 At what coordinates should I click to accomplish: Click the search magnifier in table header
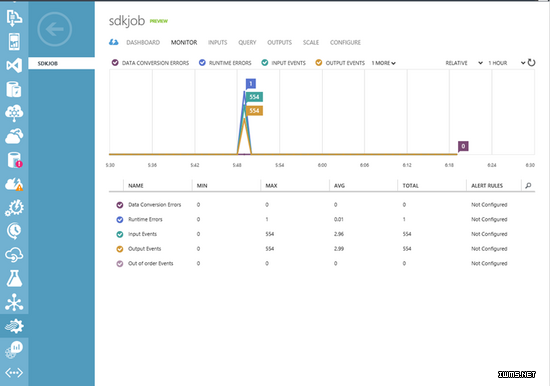pyautogui.click(x=528, y=186)
